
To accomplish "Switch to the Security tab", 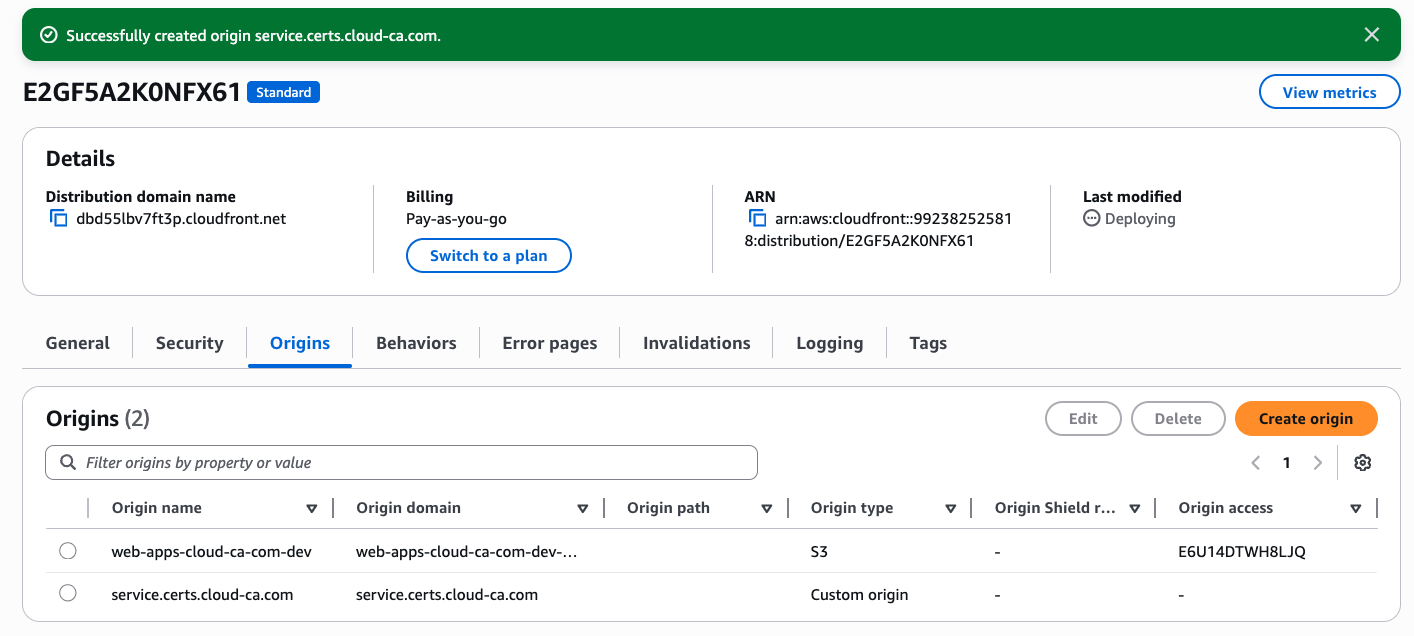I will pos(189,343).
